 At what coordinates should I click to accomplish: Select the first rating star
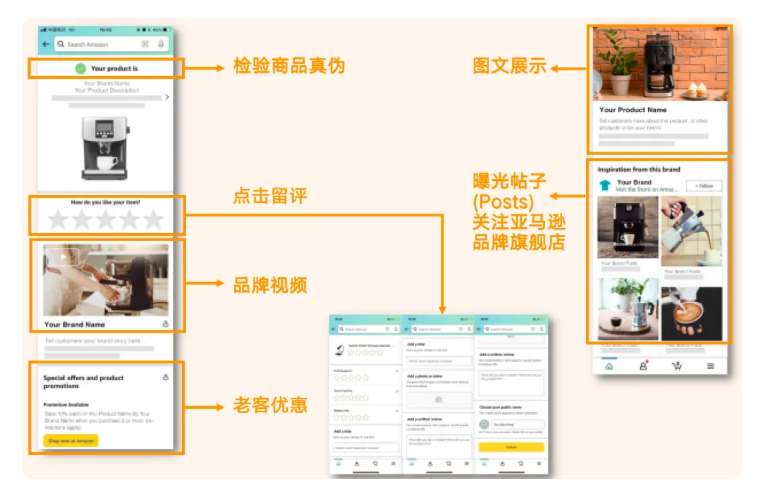tap(59, 218)
